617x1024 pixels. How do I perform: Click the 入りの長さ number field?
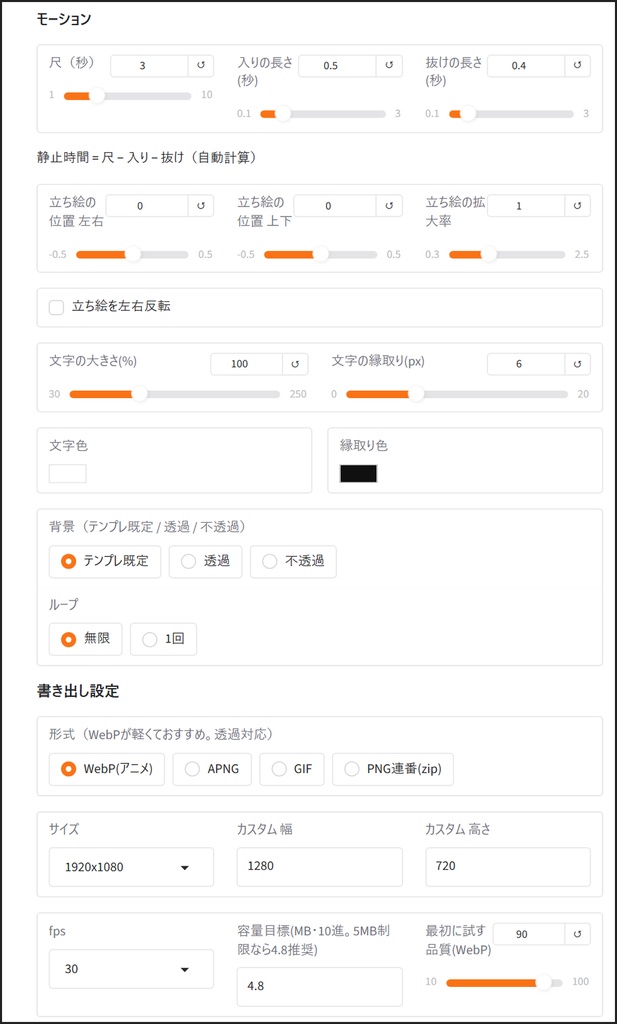[x=338, y=66]
